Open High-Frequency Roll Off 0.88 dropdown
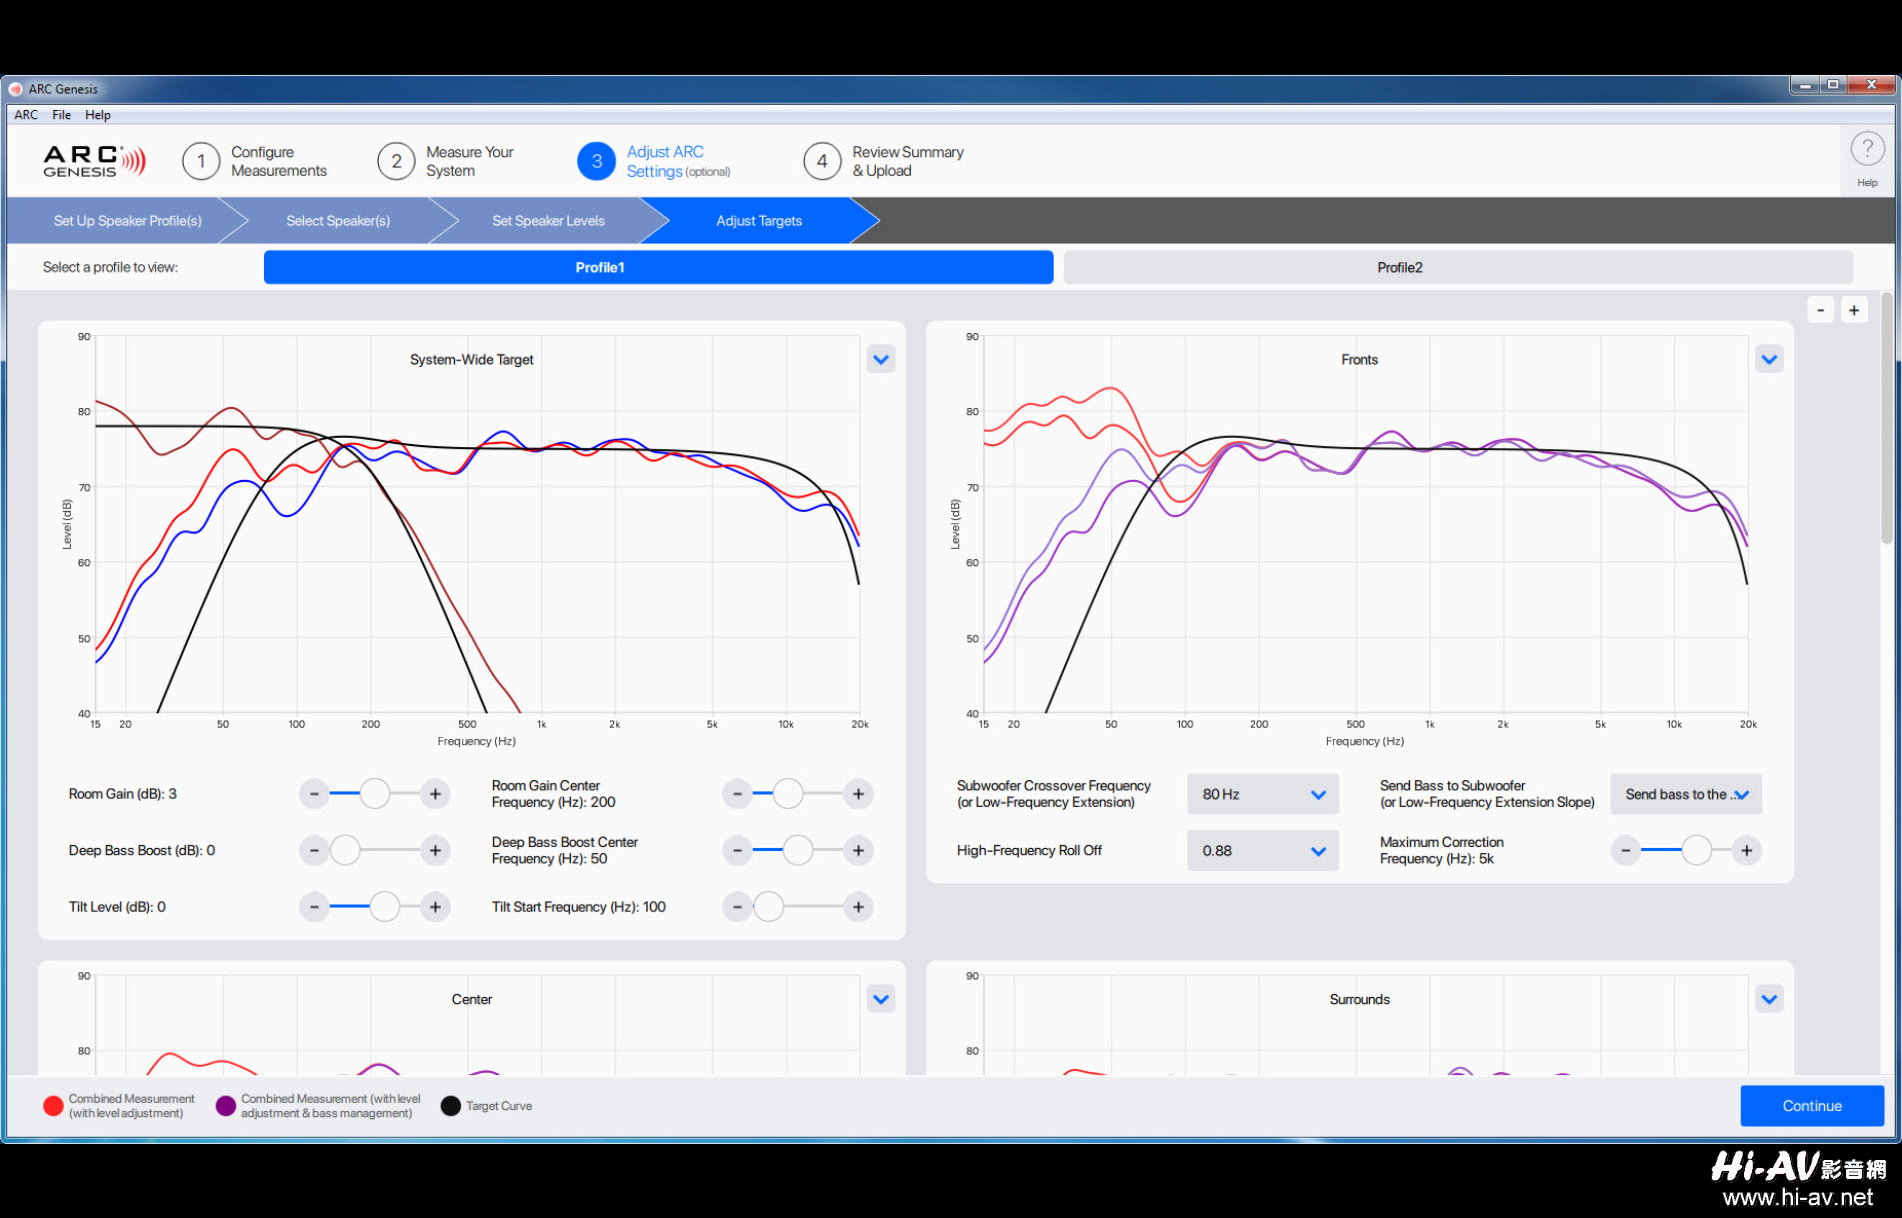1902x1218 pixels. coord(1263,851)
